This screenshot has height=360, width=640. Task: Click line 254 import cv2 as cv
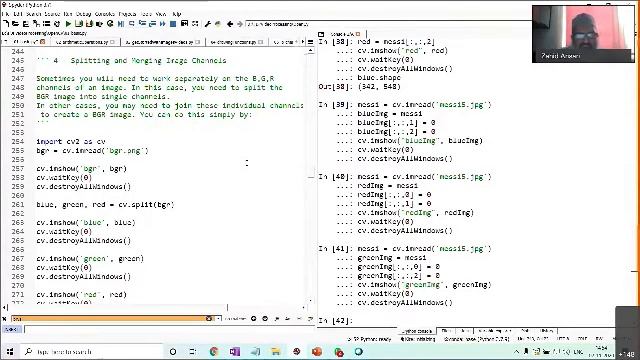pyautogui.click(x=71, y=142)
